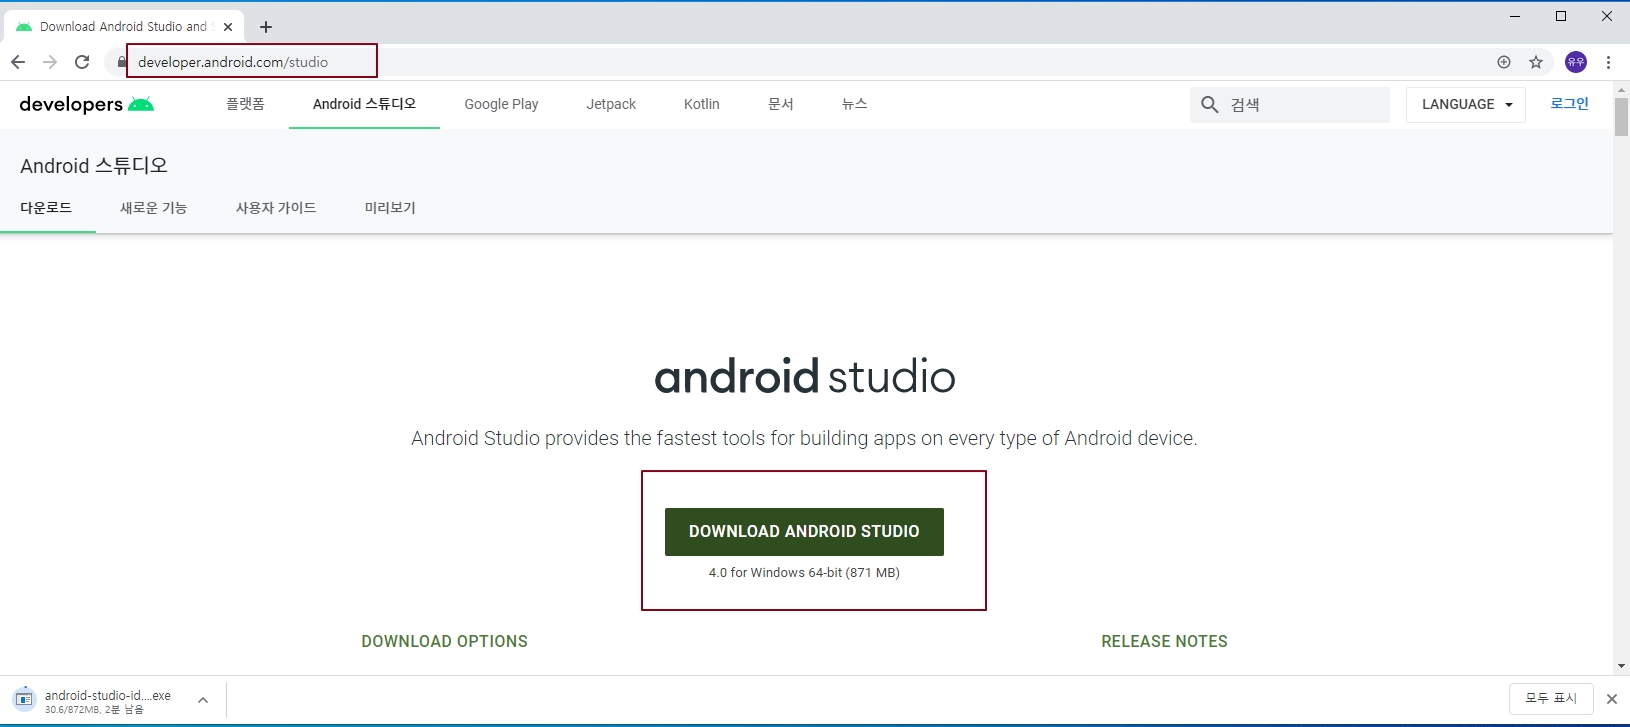Open the Kotlin nav item
Viewport: 1630px width, 727px height.
pos(702,104)
